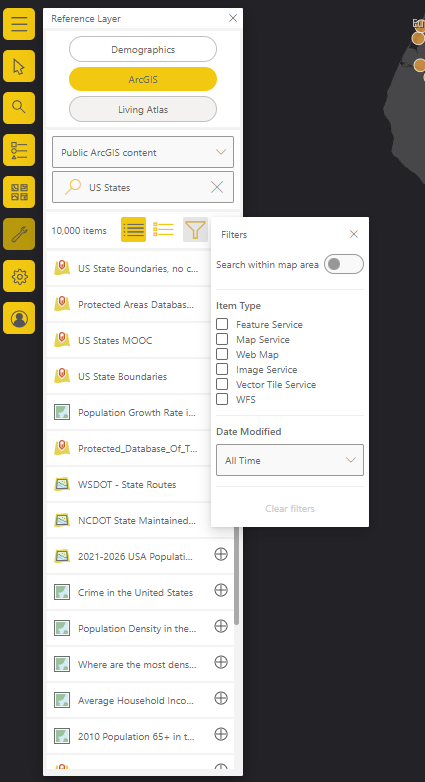Toggle Search within map area switch

344,264
